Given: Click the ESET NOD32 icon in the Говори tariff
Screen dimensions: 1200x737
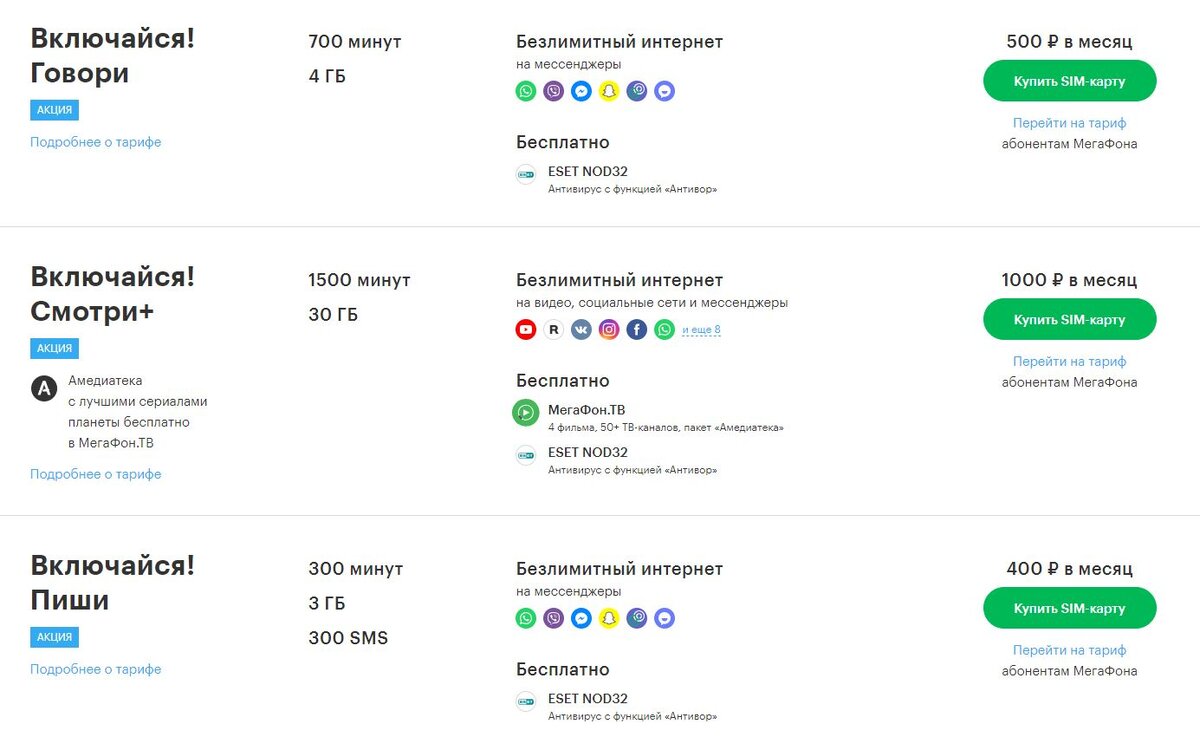Looking at the screenshot, I should 526,174.
